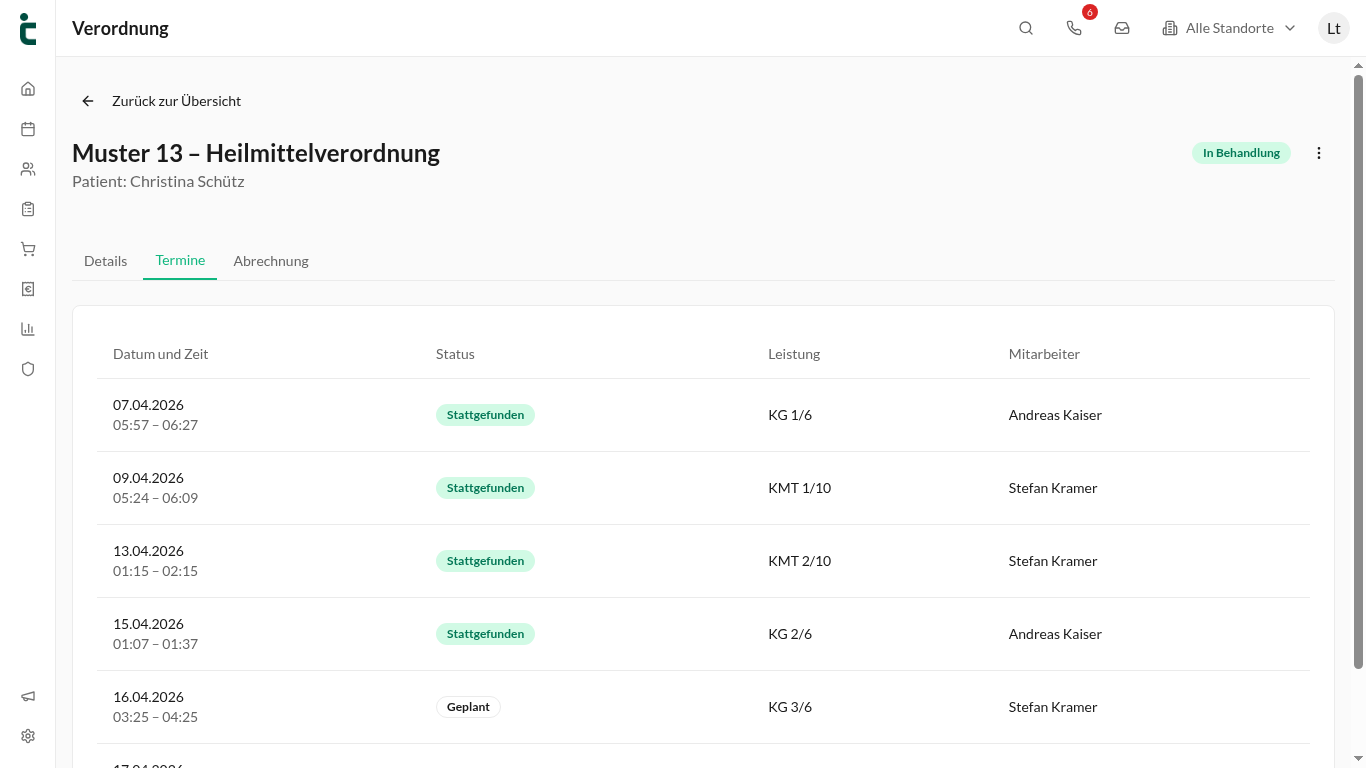Click the back arrow icon
Screen dimensions: 1366x768
(88, 101)
